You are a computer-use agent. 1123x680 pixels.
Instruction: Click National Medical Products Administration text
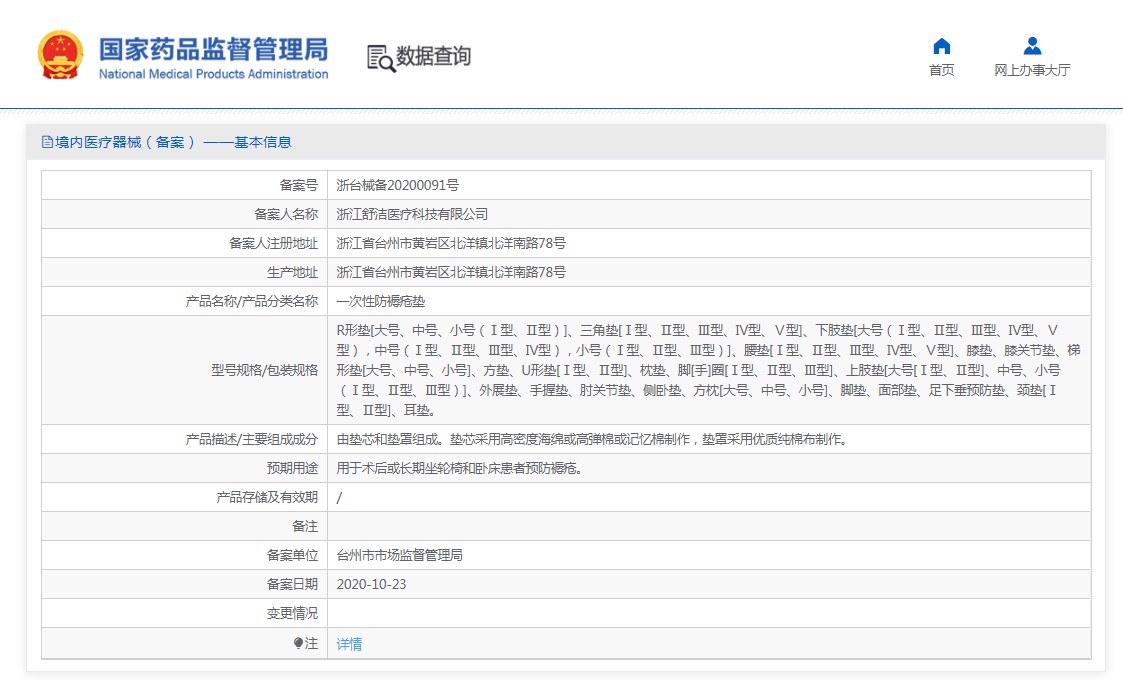tap(213, 74)
